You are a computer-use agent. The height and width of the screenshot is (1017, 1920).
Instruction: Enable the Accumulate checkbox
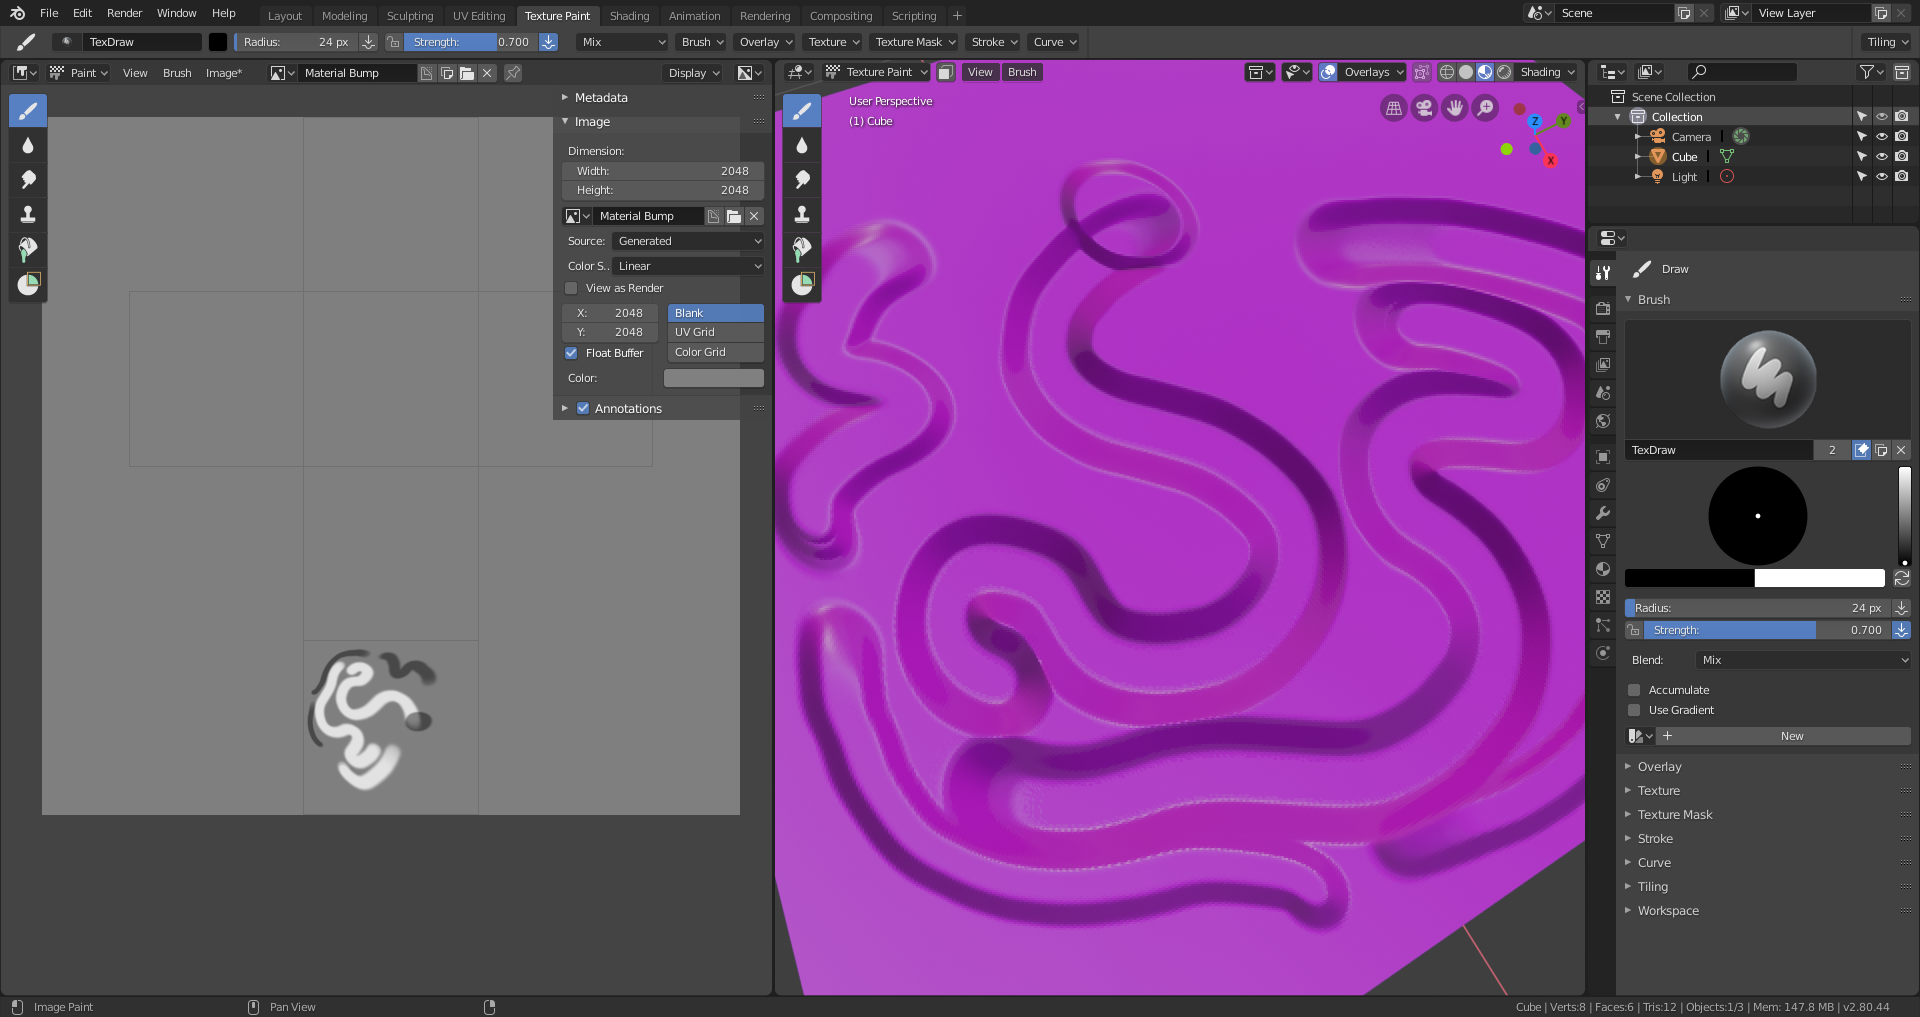(1634, 690)
